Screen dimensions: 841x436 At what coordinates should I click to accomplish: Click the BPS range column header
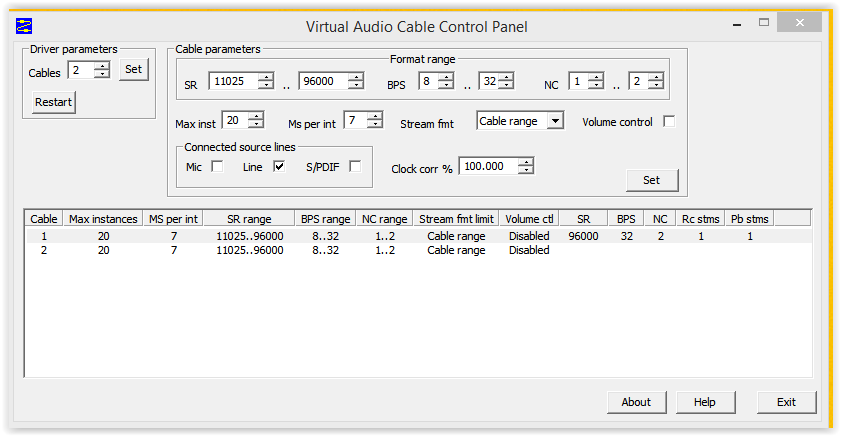tap(326, 219)
